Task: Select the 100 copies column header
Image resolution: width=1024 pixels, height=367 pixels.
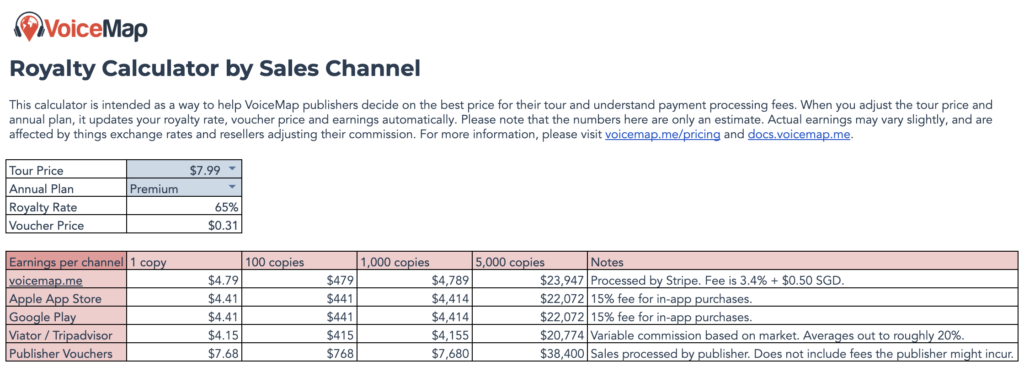Action: point(300,262)
